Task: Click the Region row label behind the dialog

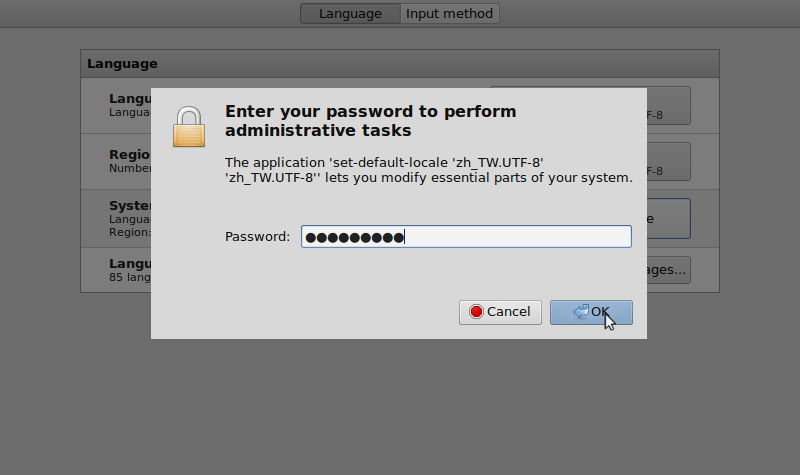Action: point(130,155)
